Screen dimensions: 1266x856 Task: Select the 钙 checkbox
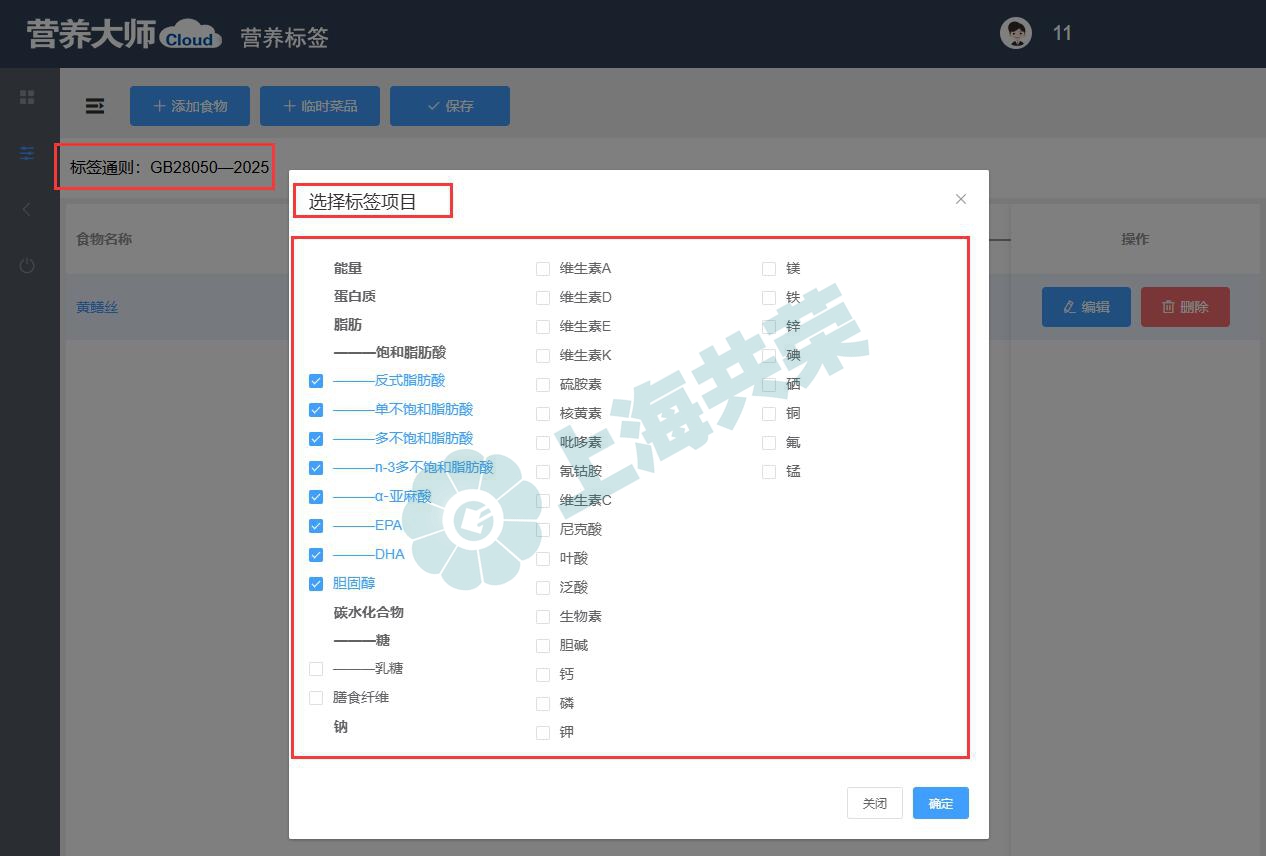click(x=543, y=675)
